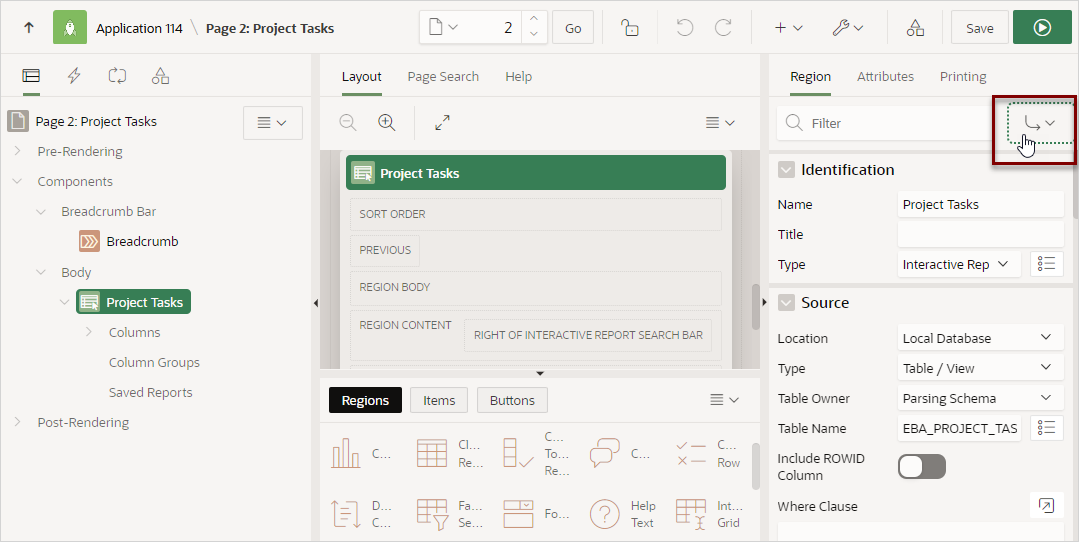The height and width of the screenshot is (542, 1079).
Task: Collapse the Body node
Action: click(41, 272)
